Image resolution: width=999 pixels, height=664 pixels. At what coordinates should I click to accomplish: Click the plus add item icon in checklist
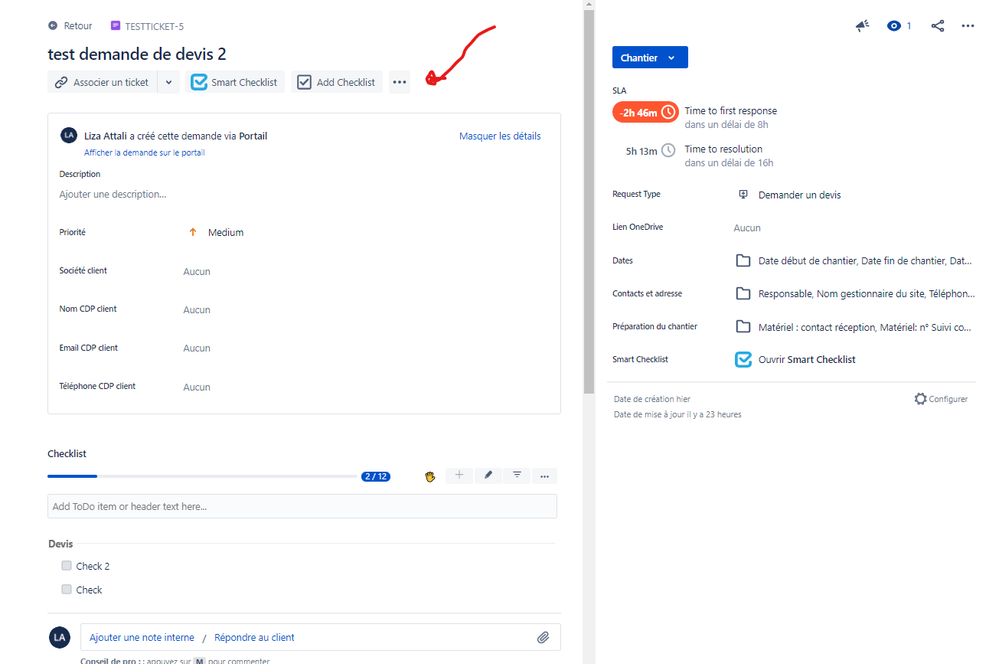click(x=459, y=475)
